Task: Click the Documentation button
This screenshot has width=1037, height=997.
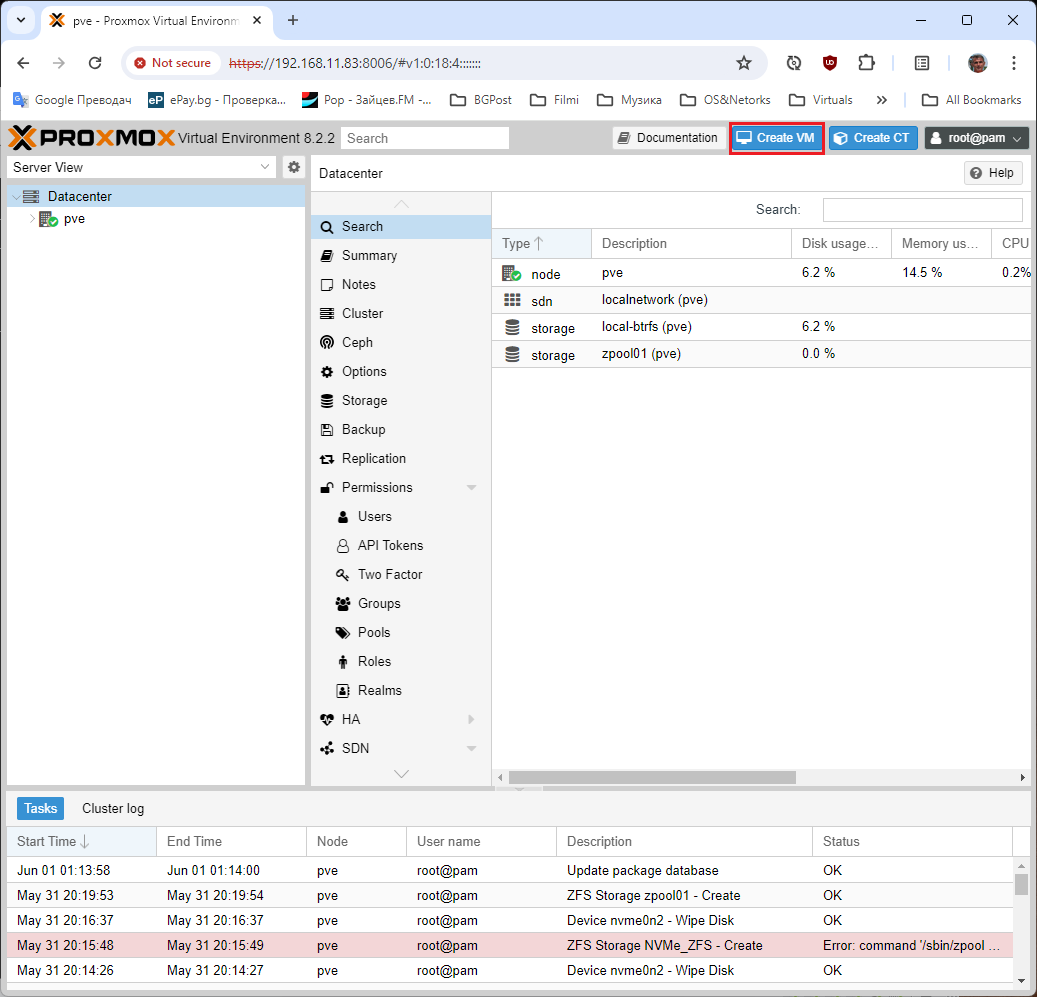Action: point(668,138)
